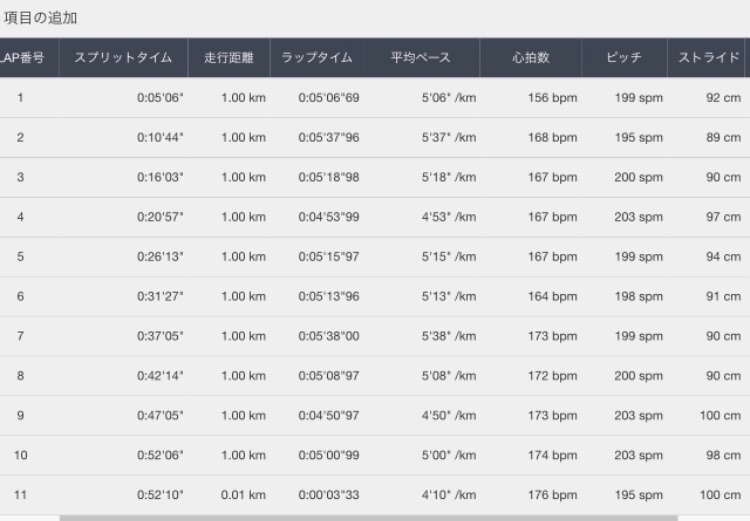This screenshot has width=750, height=521.
Task: Select split time 0:31'27"
Action: 160,296
